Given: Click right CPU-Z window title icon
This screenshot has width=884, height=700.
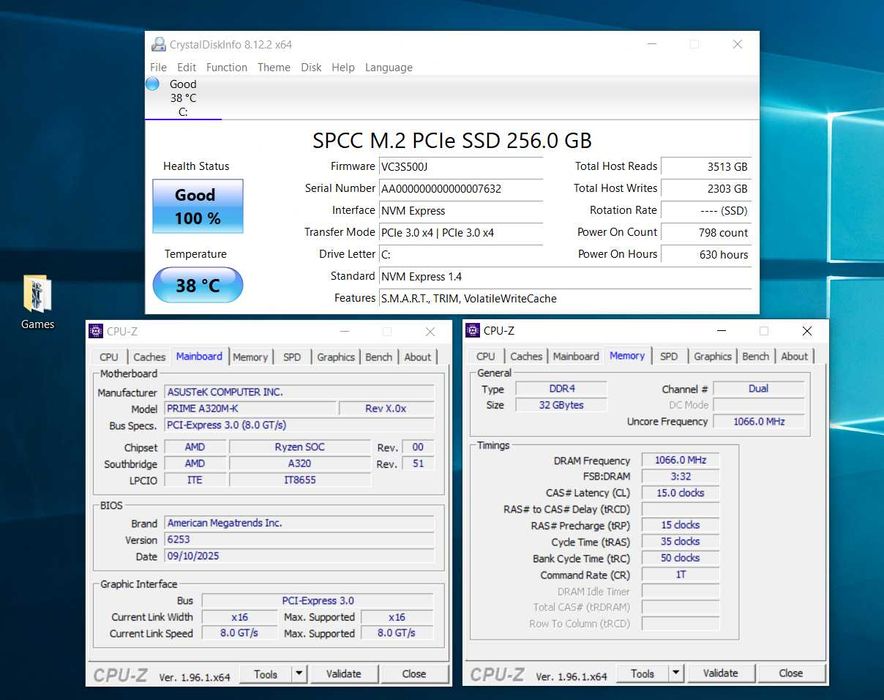Looking at the screenshot, I should coord(472,330).
